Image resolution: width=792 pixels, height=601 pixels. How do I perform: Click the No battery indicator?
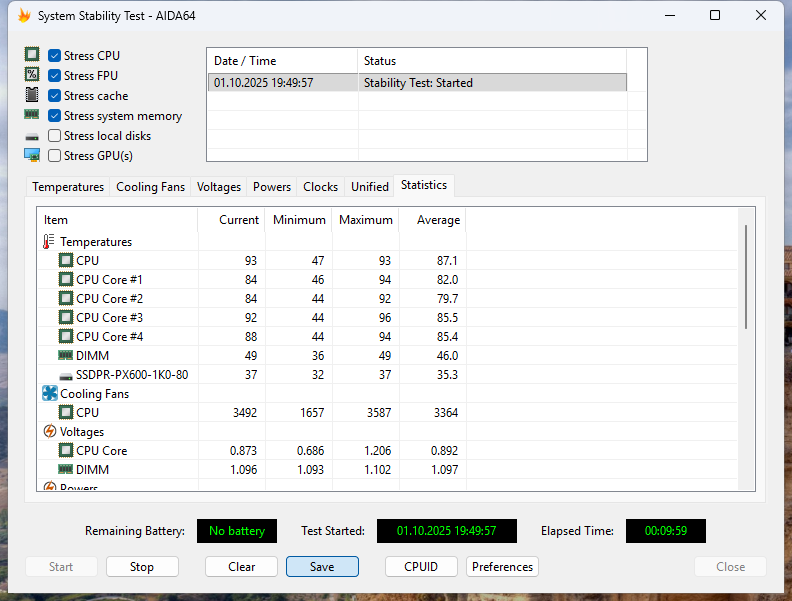[237, 531]
